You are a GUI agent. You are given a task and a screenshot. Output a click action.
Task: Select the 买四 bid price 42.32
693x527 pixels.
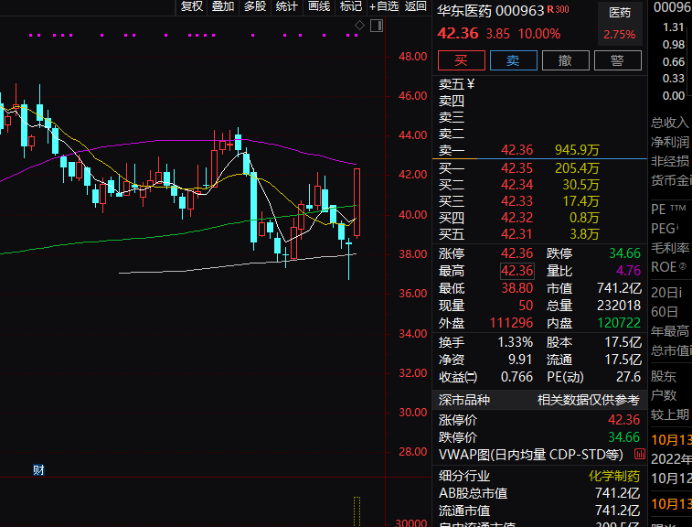(x=517, y=218)
